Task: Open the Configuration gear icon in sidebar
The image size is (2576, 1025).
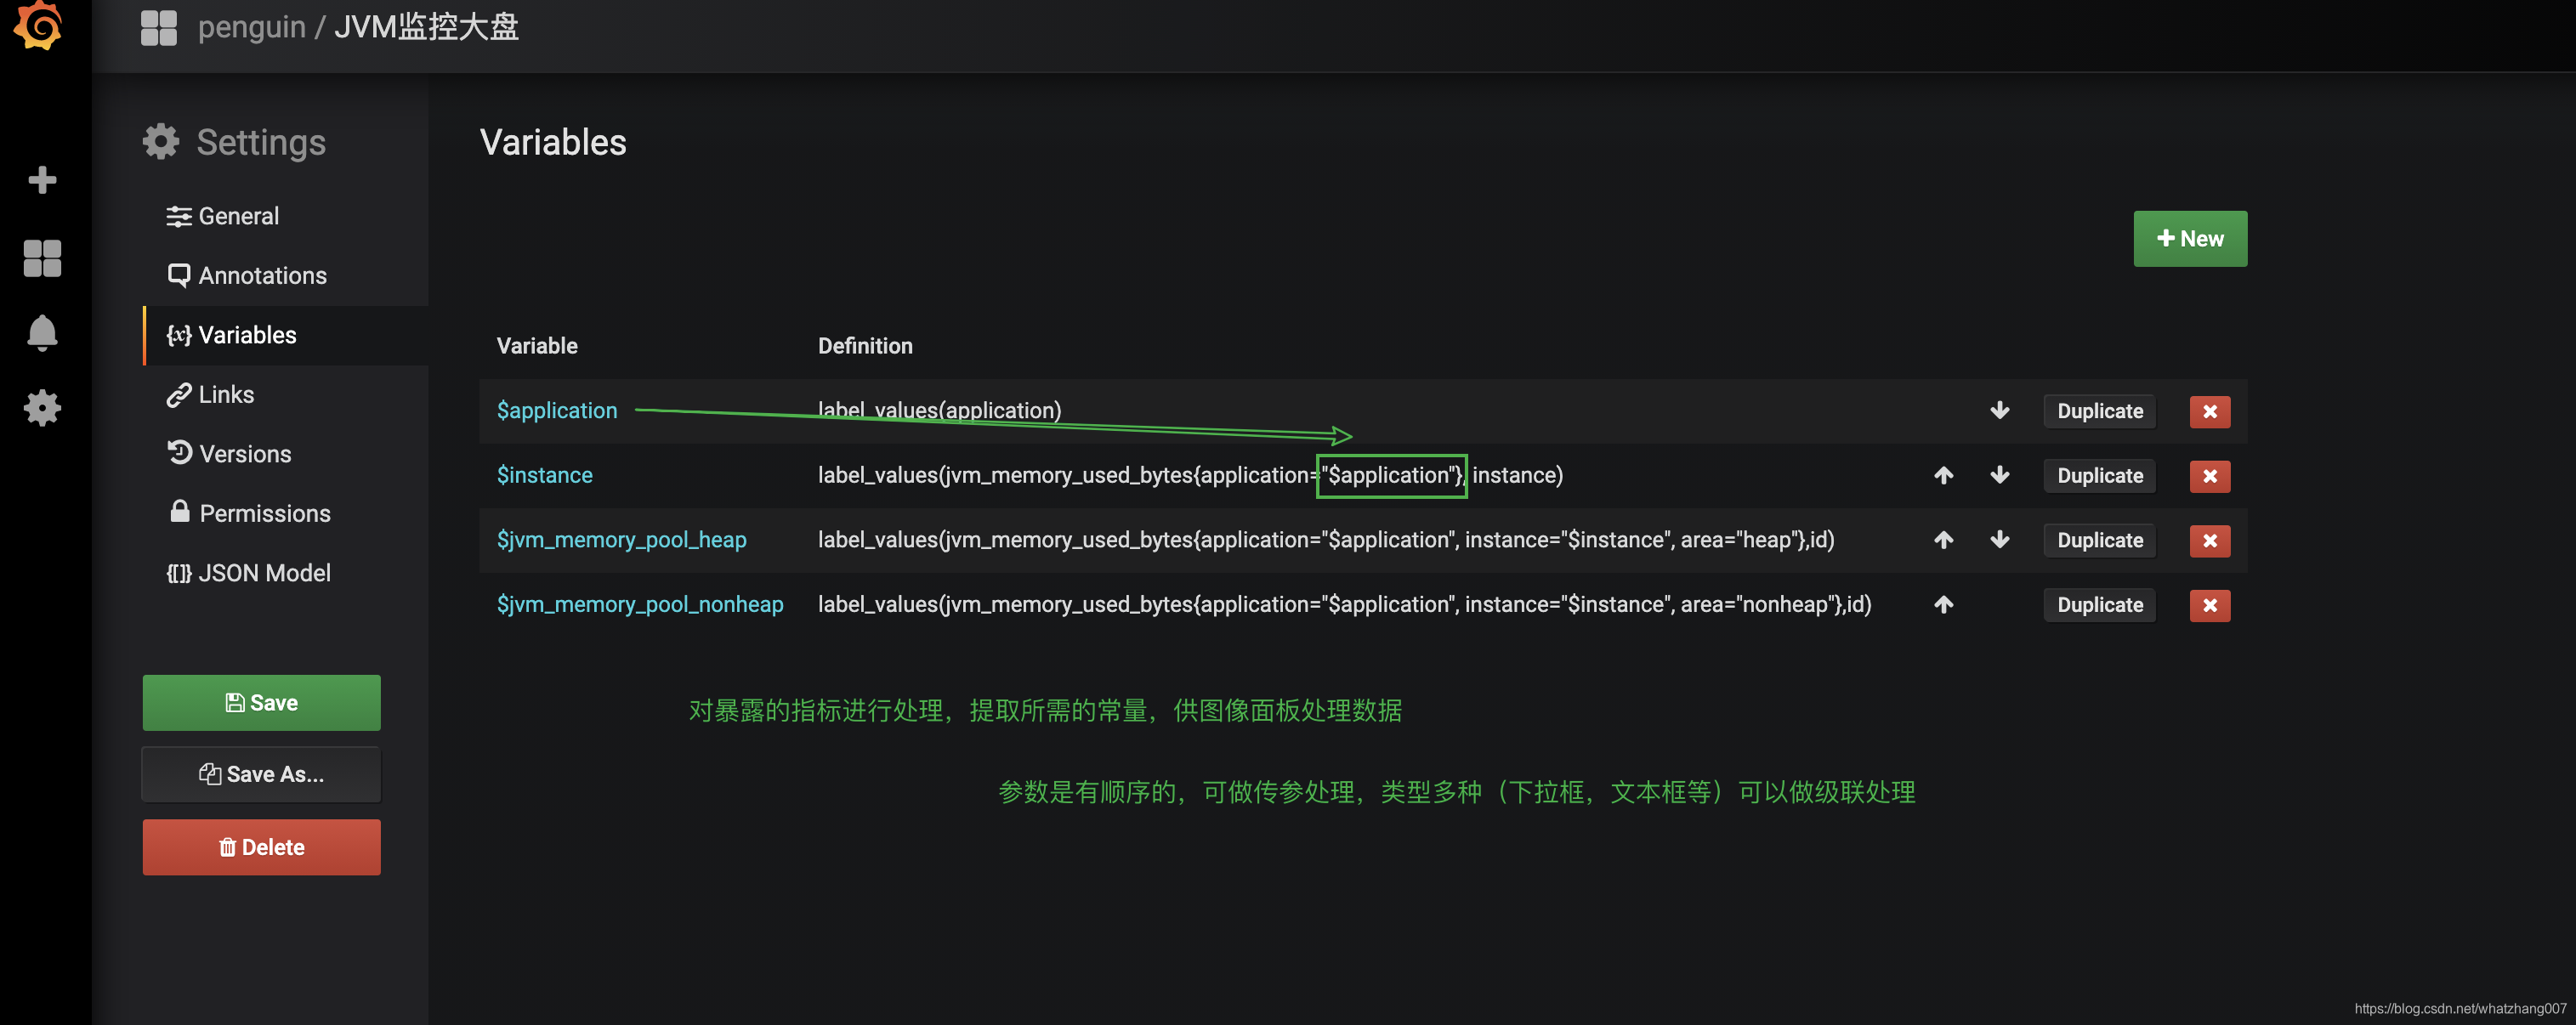Action: coord(42,408)
